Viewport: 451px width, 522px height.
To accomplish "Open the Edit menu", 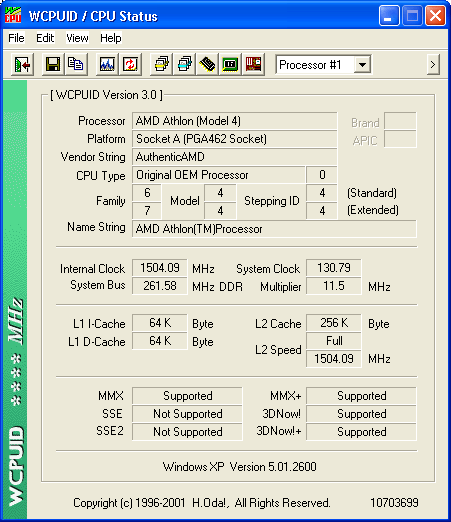I will point(45,38).
